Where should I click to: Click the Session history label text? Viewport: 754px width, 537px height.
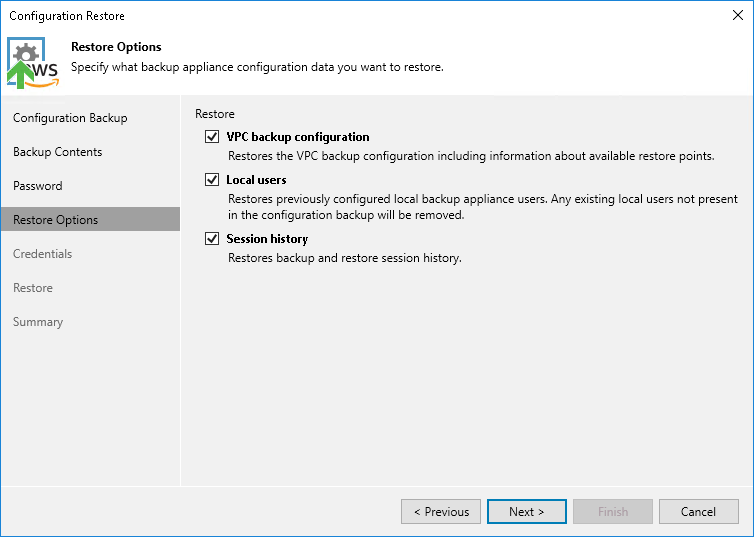coord(267,239)
